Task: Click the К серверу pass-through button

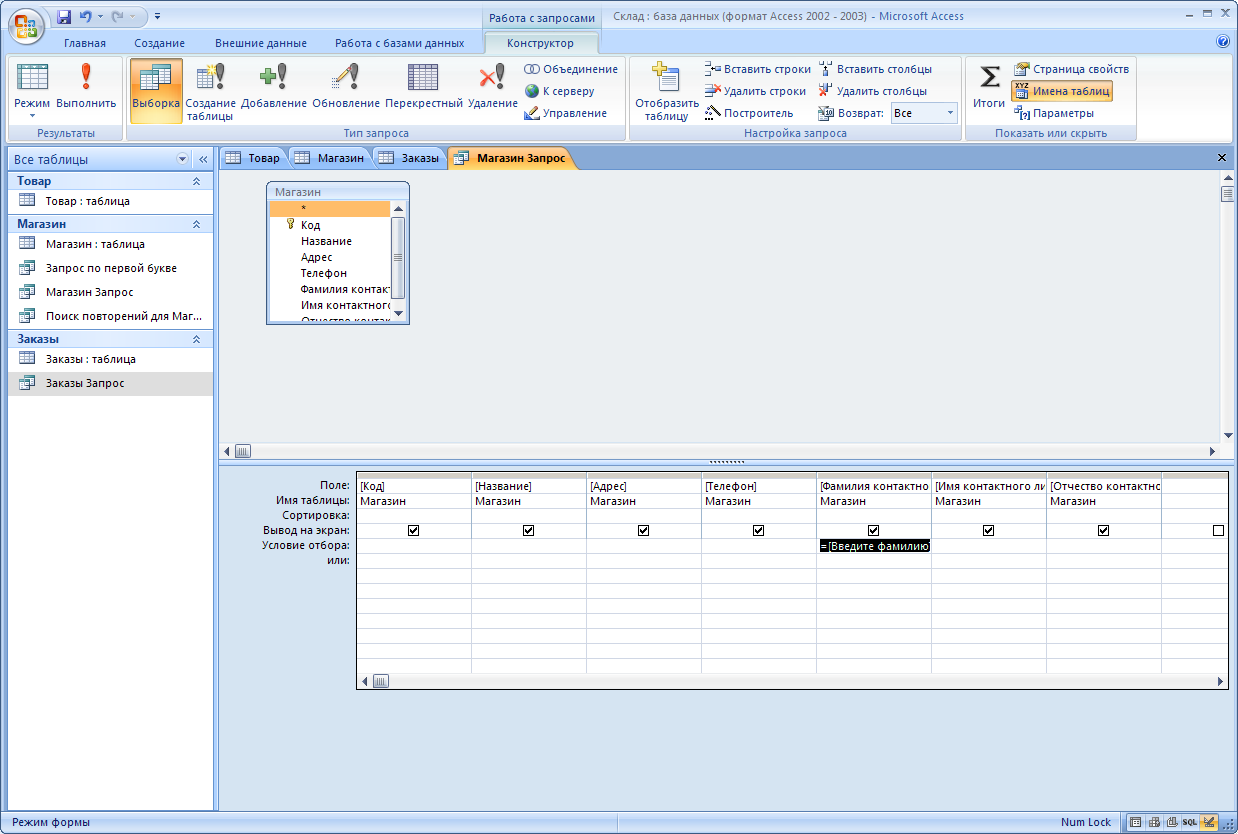Action: [x=560, y=91]
